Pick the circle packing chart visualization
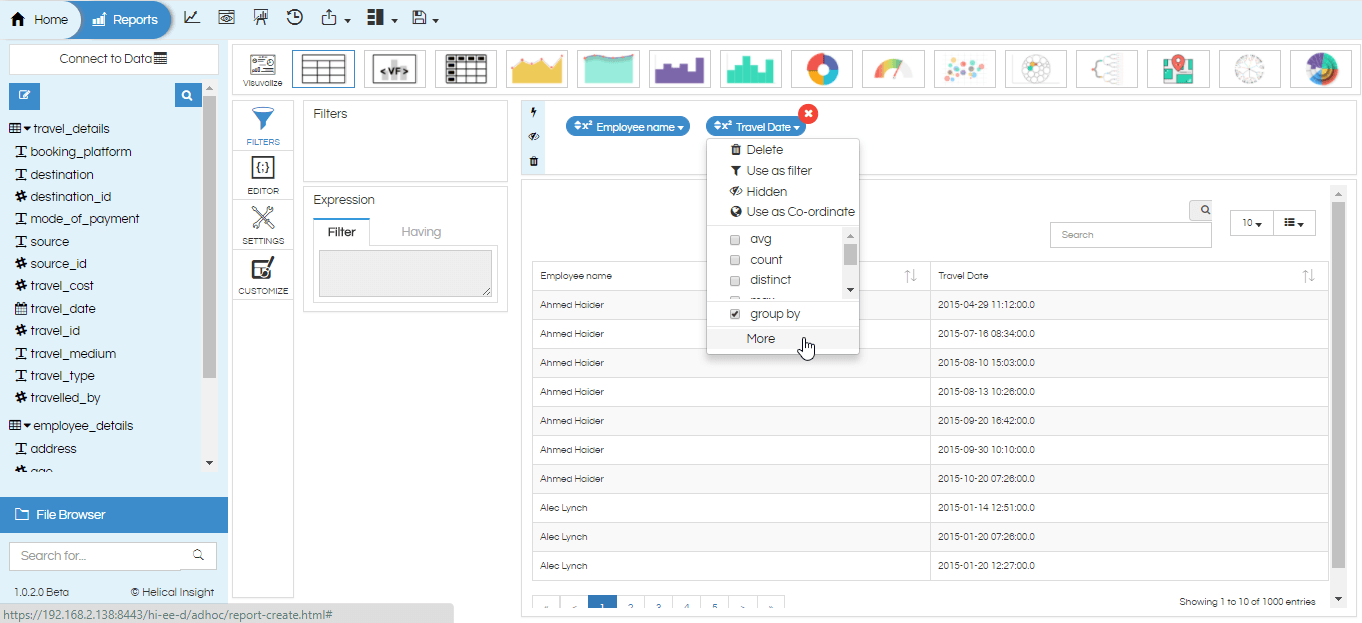The image size is (1362, 623). pyautogui.click(x=1036, y=68)
